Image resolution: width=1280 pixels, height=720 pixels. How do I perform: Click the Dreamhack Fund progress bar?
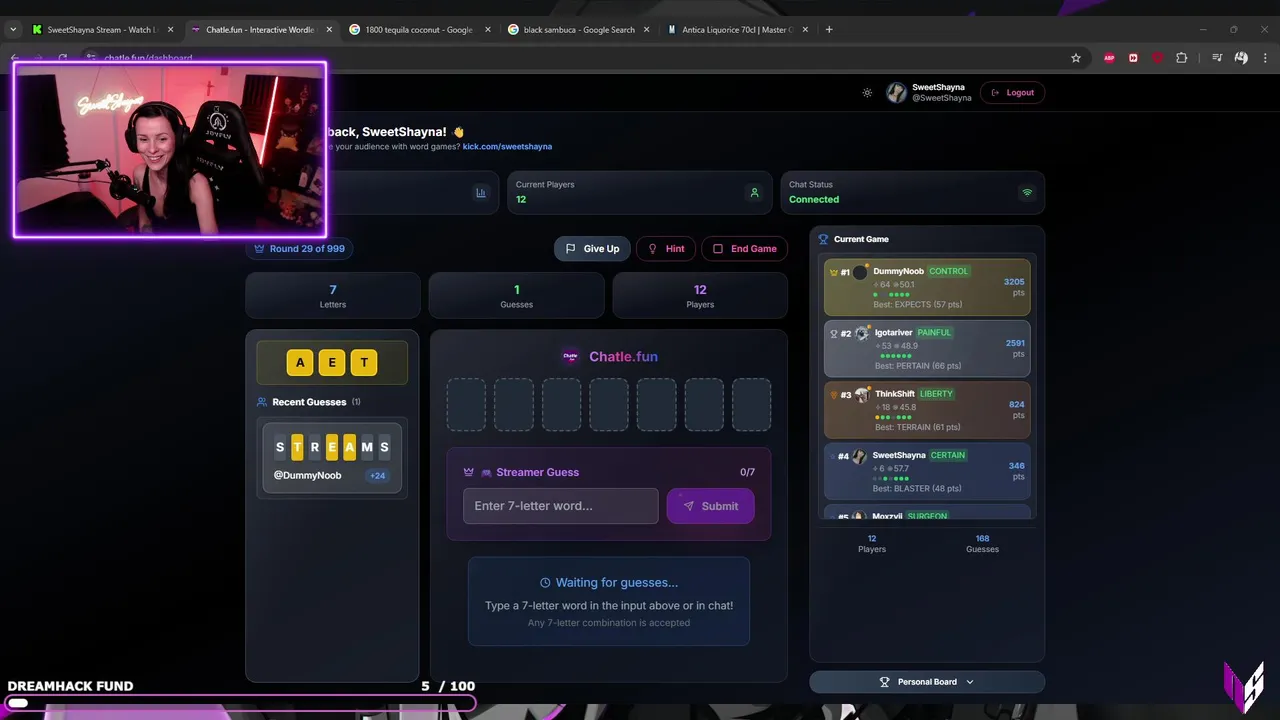238,703
